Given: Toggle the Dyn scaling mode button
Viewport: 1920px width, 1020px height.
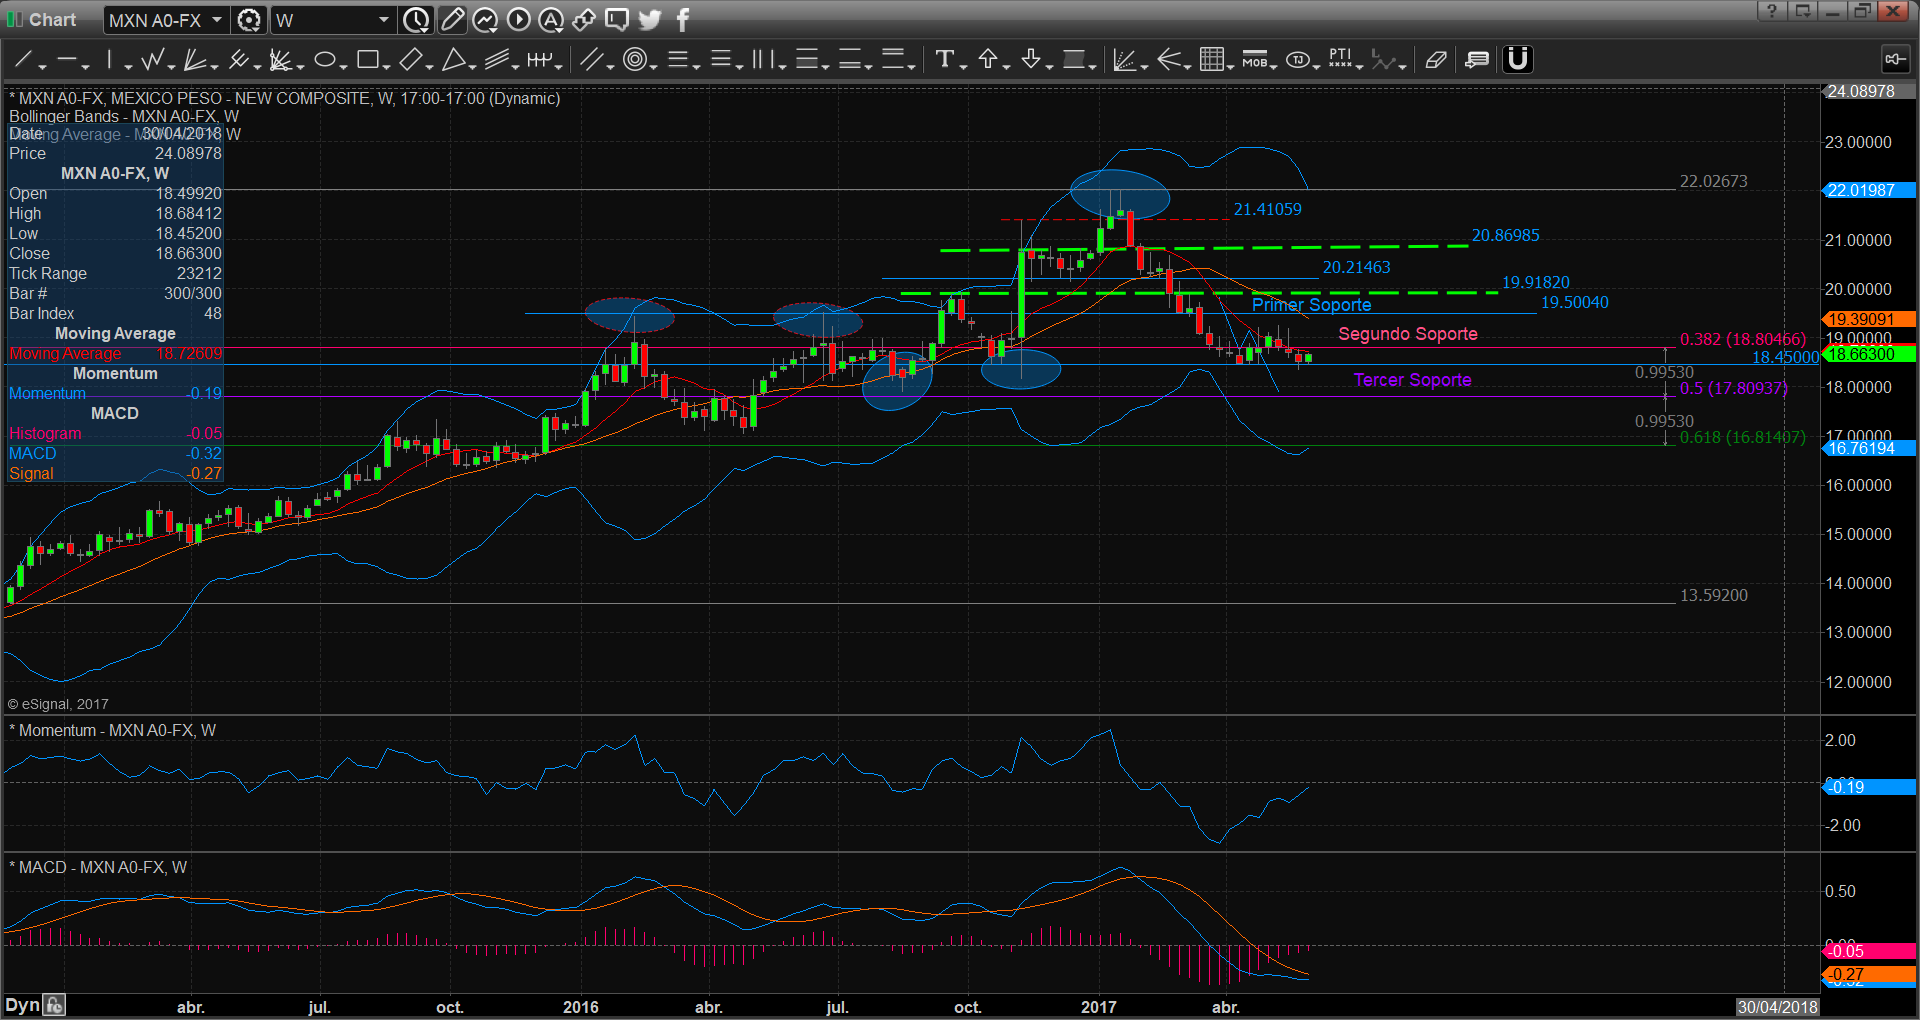Looking at the screenshot, I should click(23, 1005).
